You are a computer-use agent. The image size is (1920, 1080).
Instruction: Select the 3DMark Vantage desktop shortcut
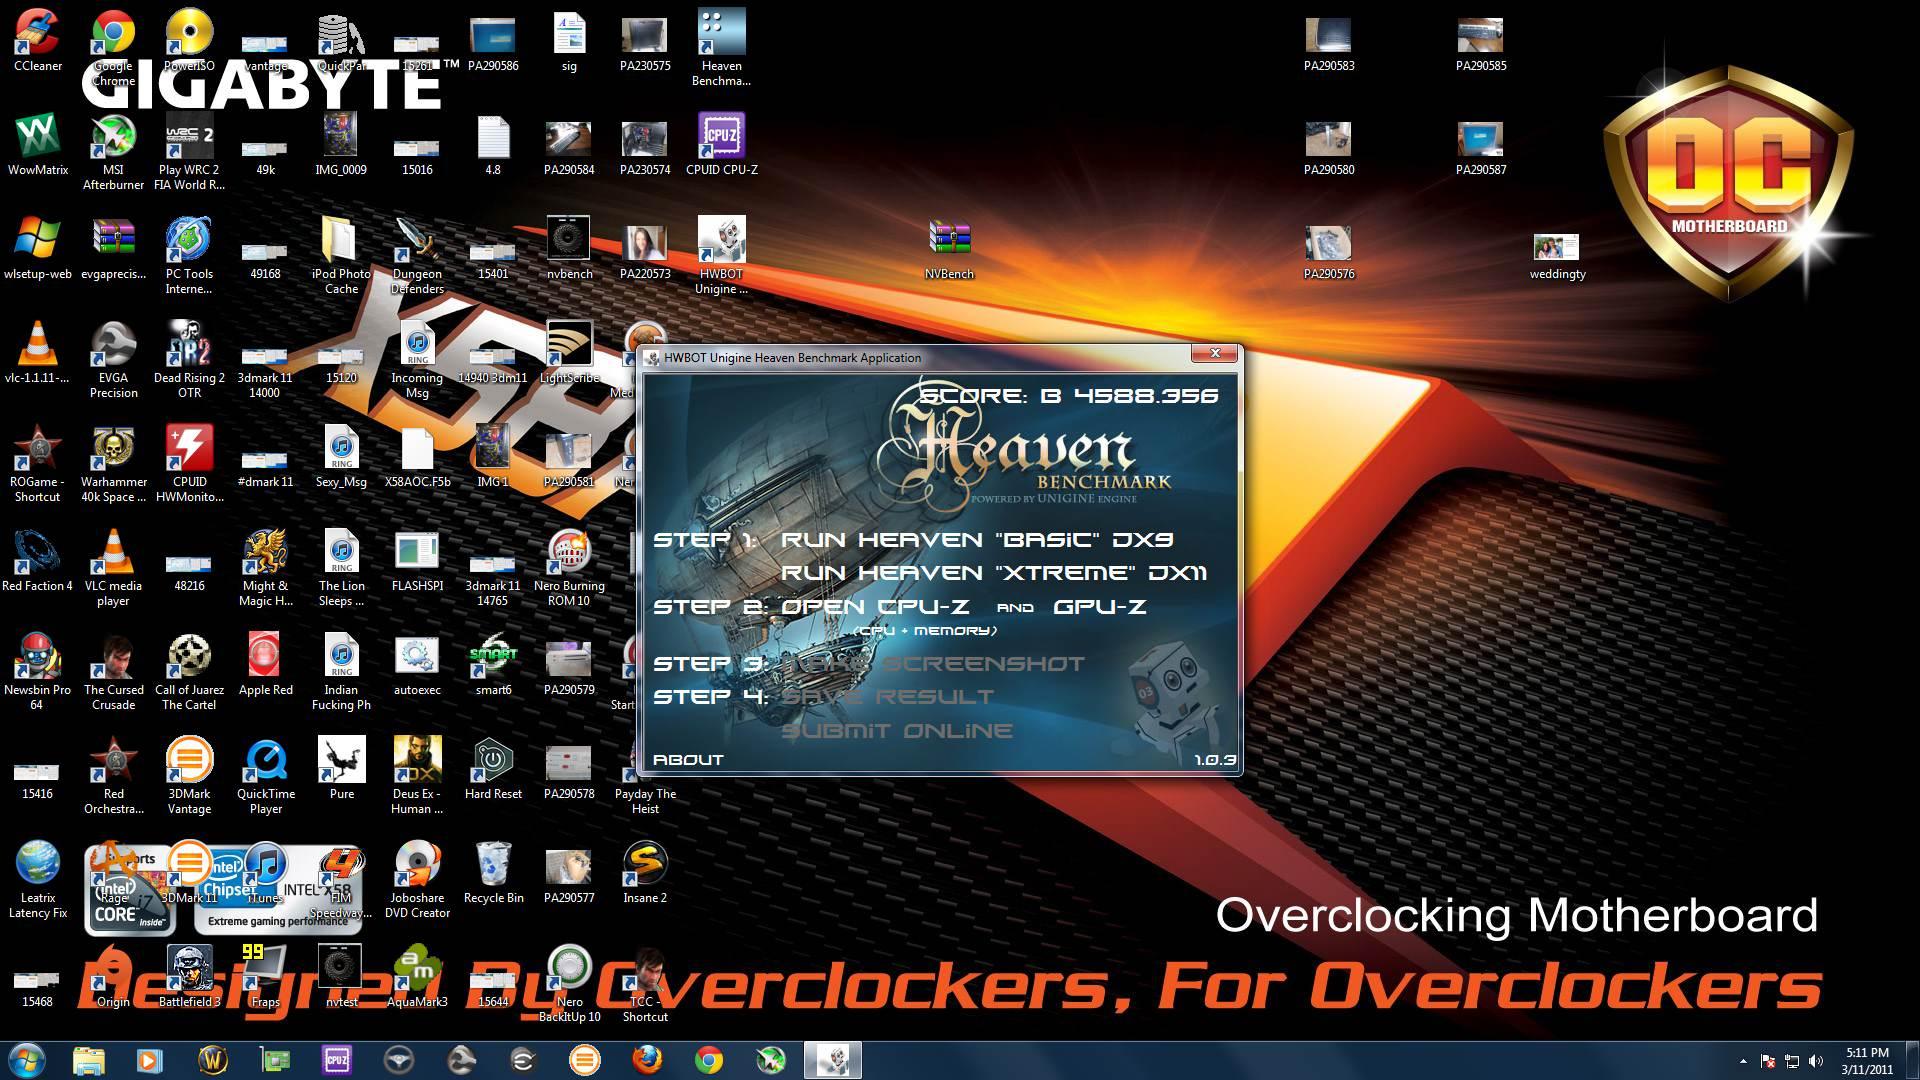(x=189, y=776)
